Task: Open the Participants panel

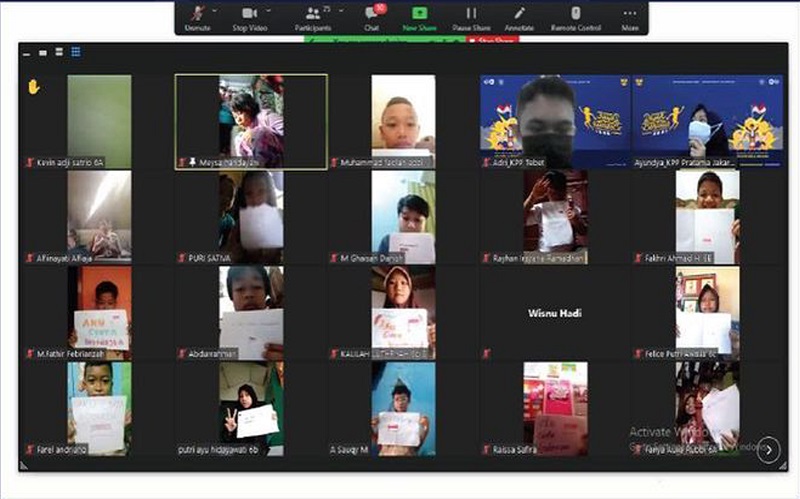Action: [313, 13]
